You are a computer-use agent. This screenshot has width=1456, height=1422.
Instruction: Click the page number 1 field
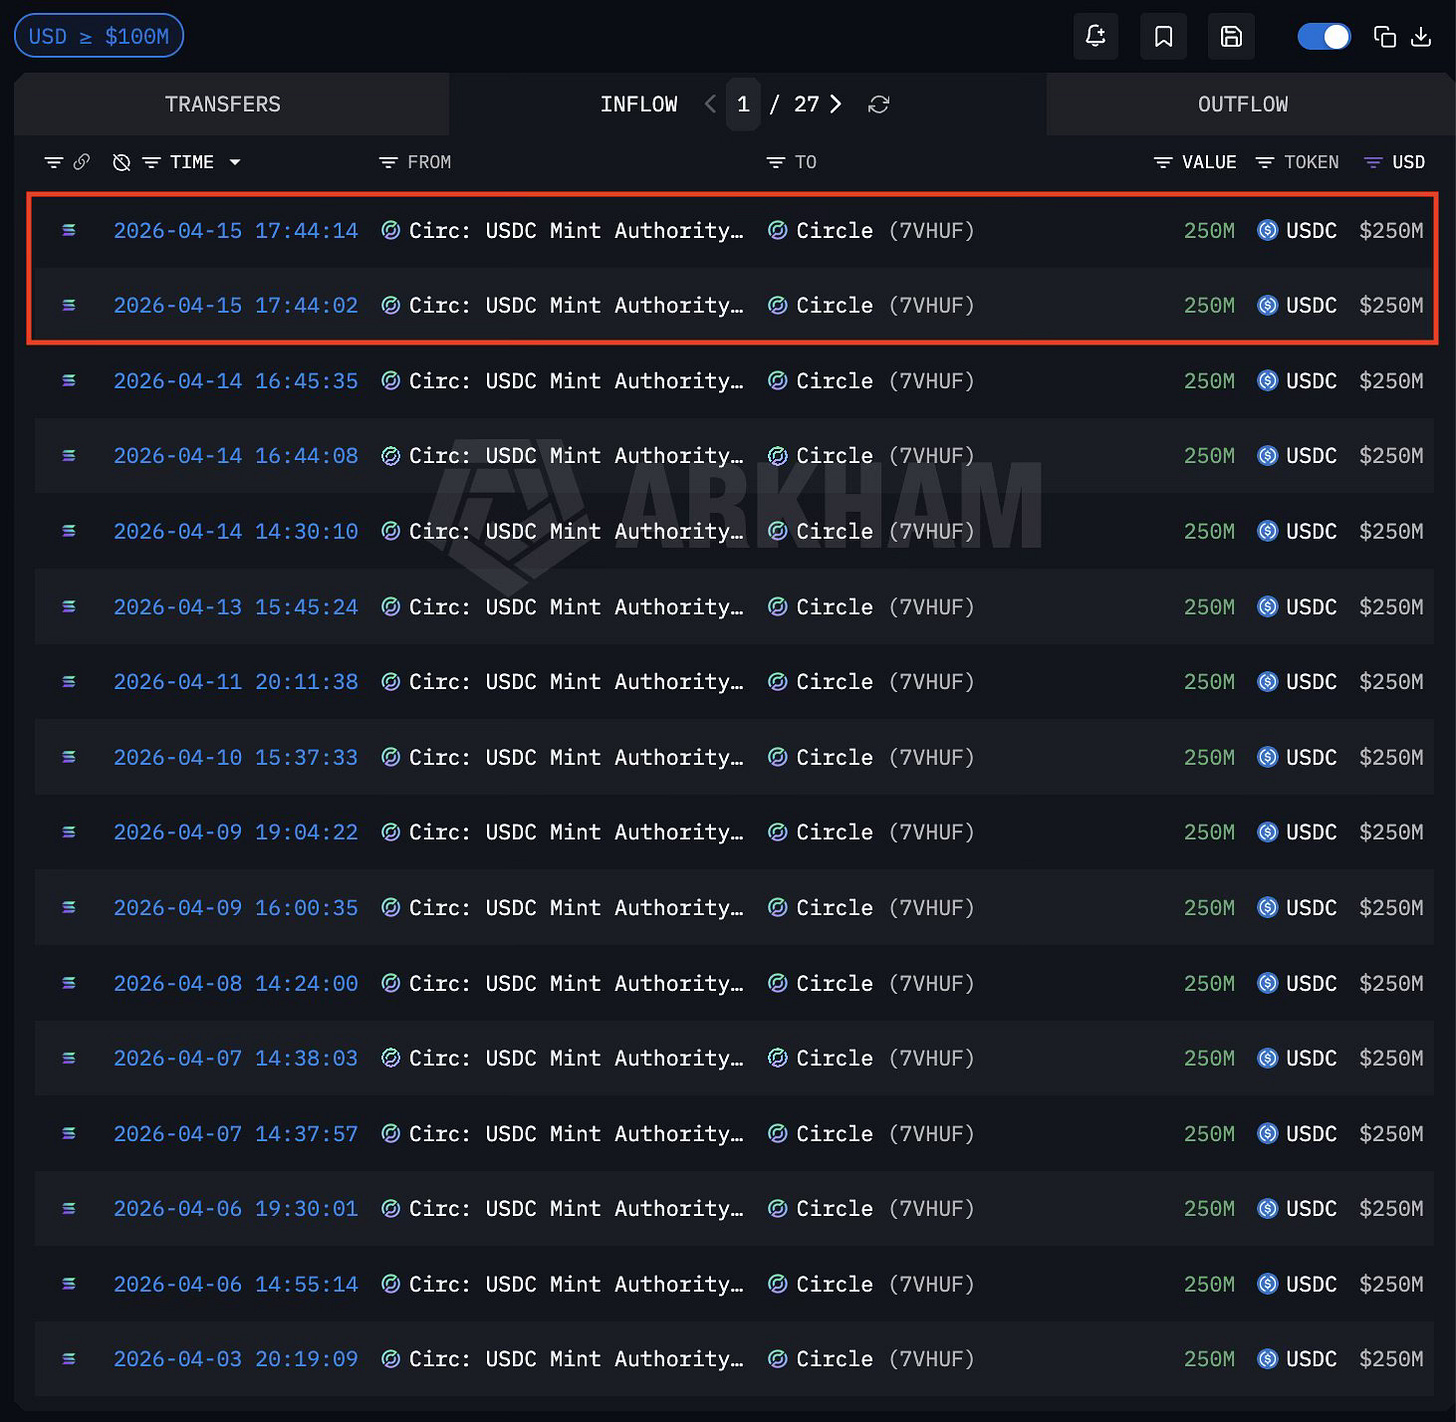pos(743,104)
